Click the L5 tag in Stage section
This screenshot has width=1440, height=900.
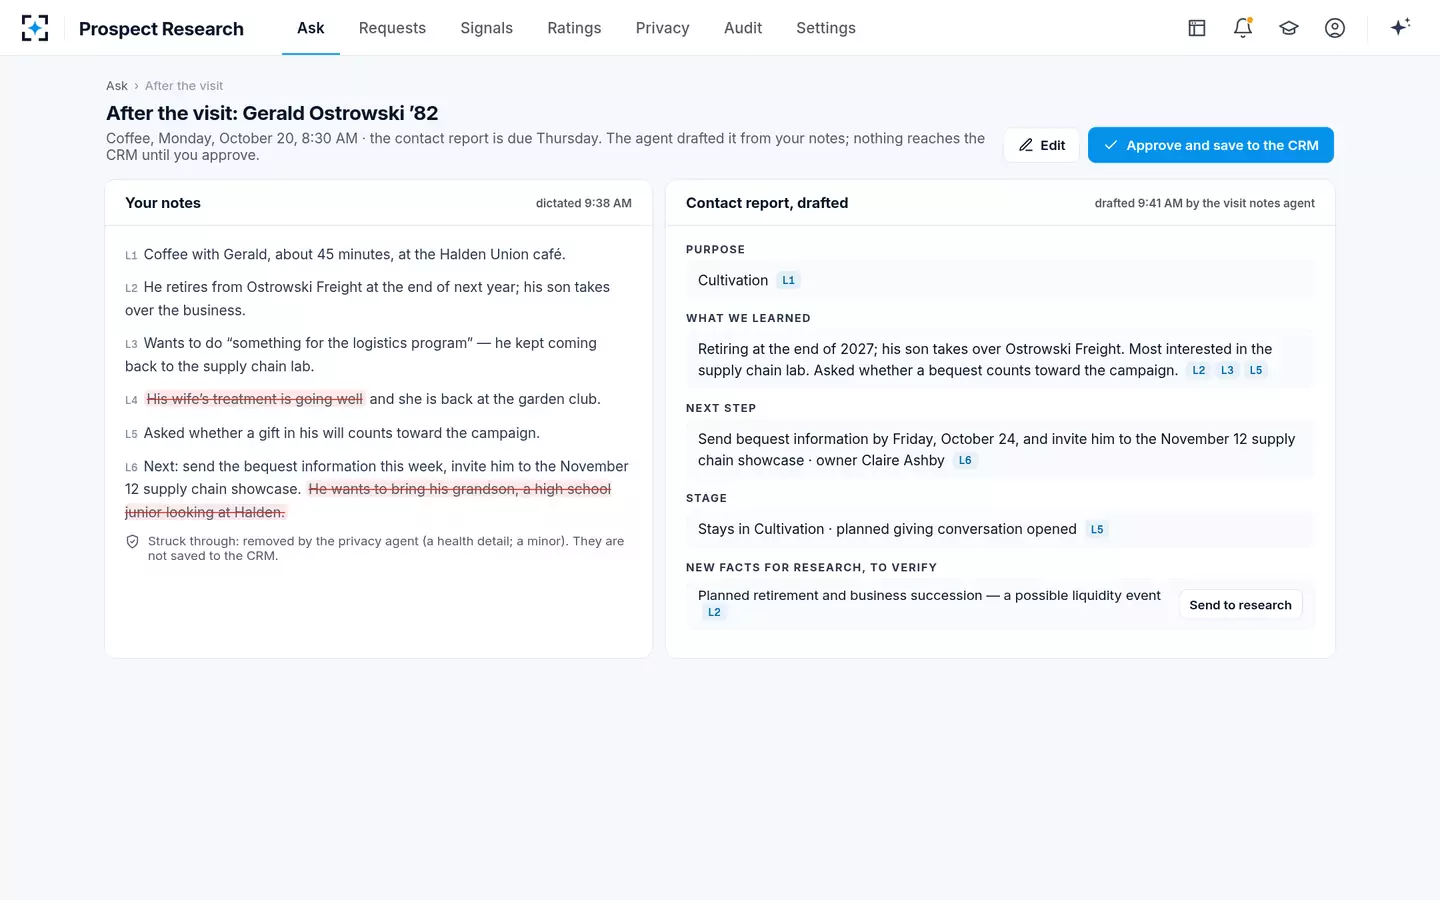tap(1097, 530)
